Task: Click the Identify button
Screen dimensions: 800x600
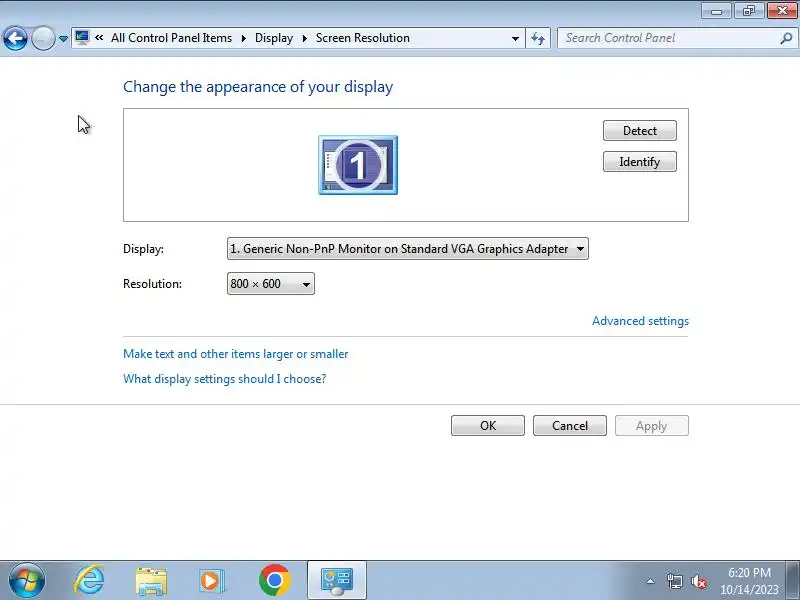Action: point(640,162)
